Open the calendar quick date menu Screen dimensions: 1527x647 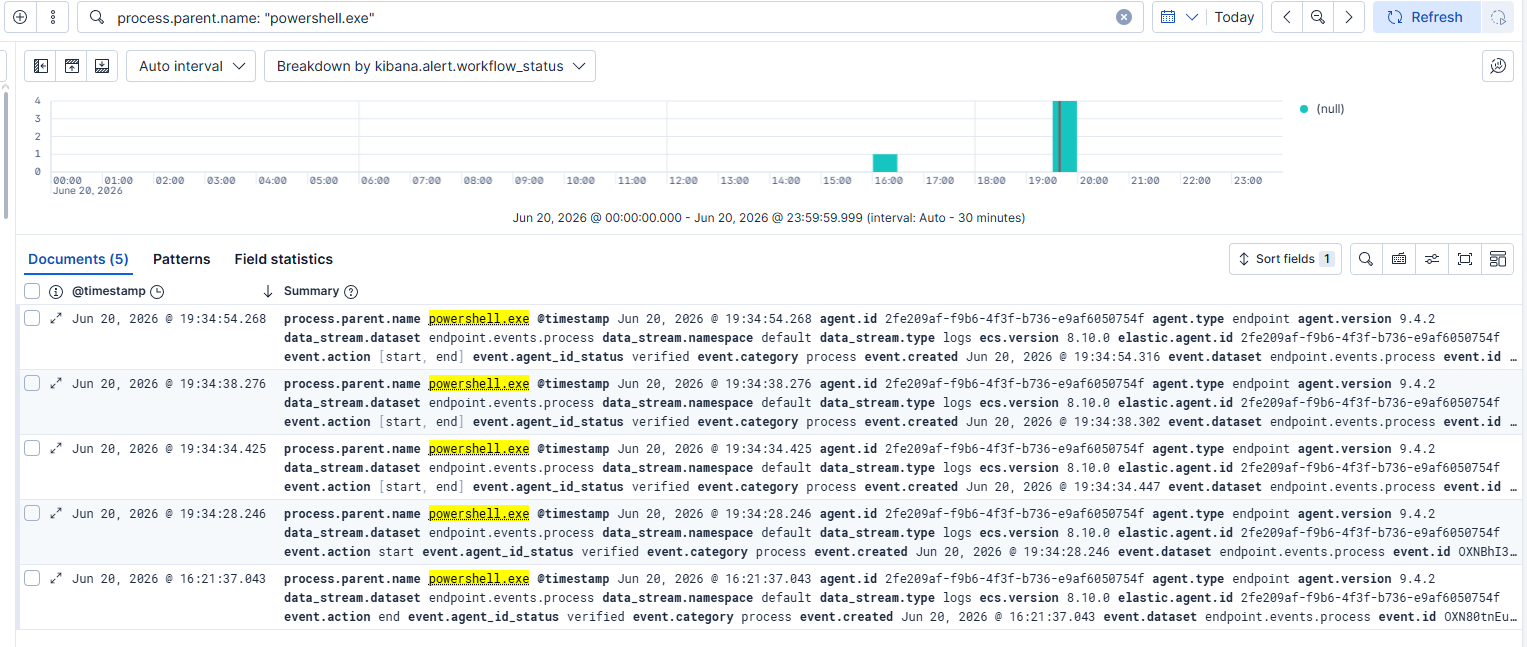(1178, 17)
